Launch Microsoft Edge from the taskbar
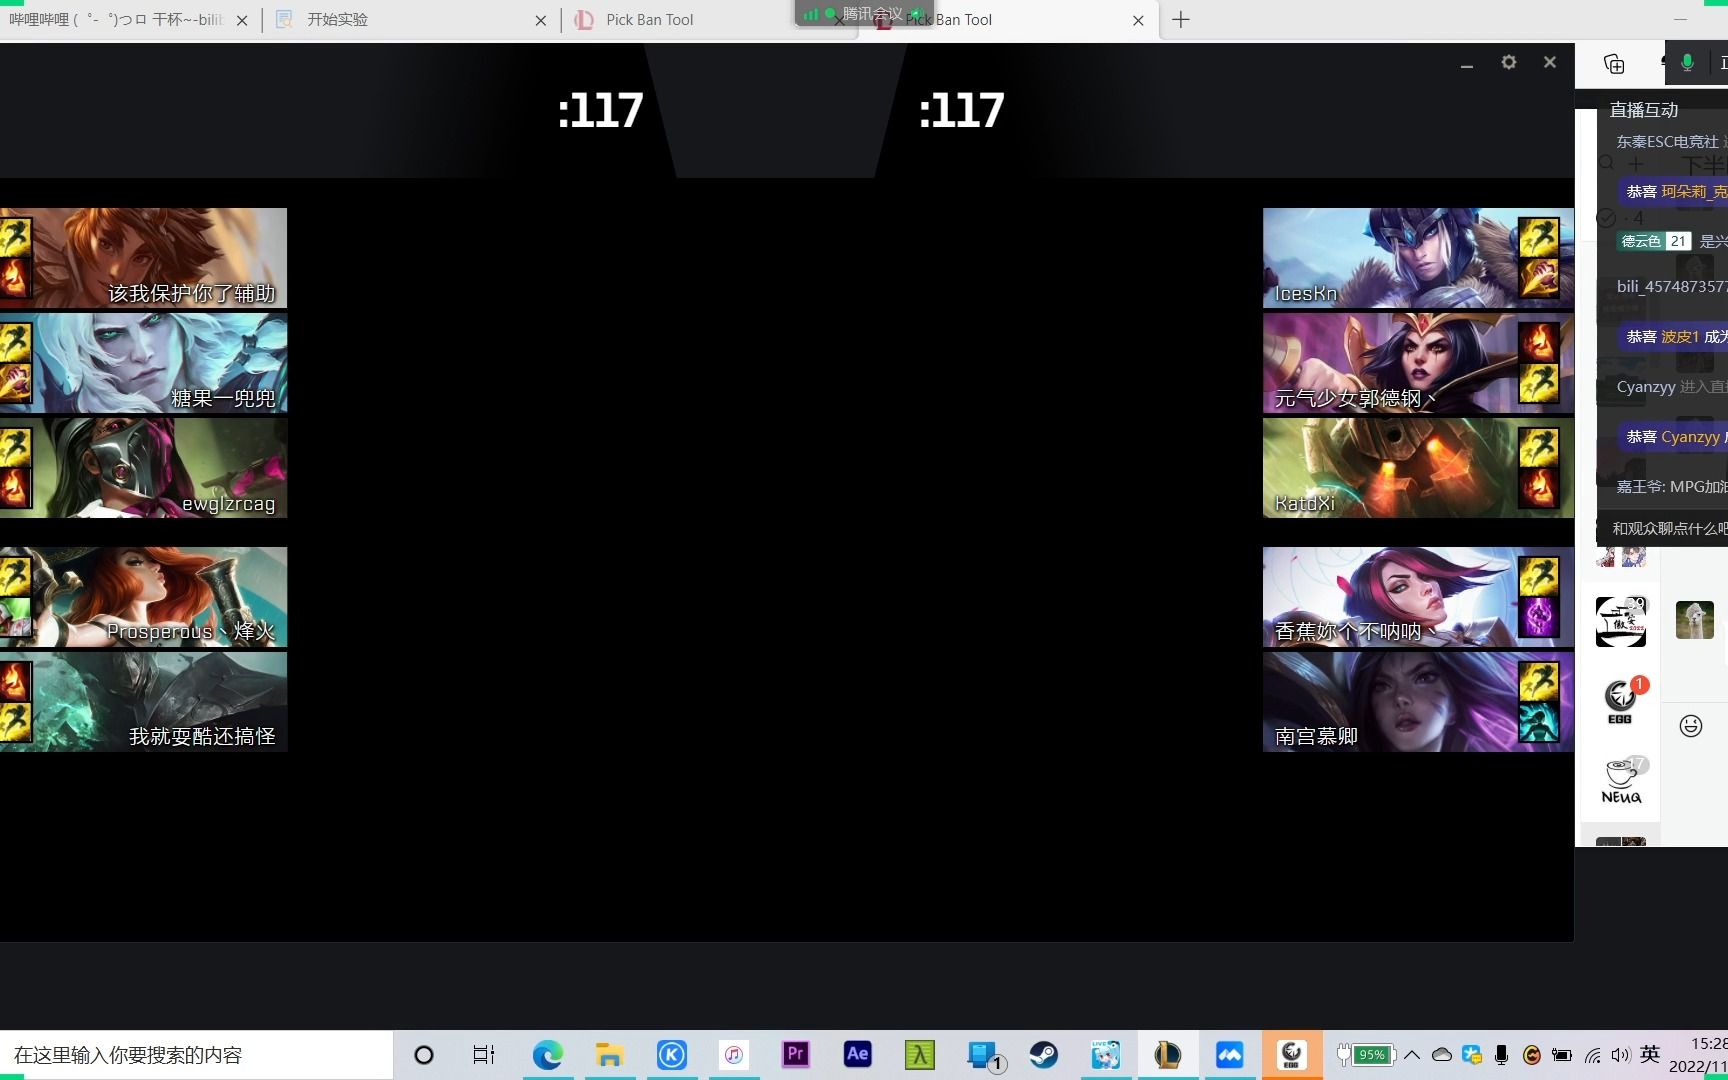Viewport: 1728px width, 1080px height. click(547, 1055)
